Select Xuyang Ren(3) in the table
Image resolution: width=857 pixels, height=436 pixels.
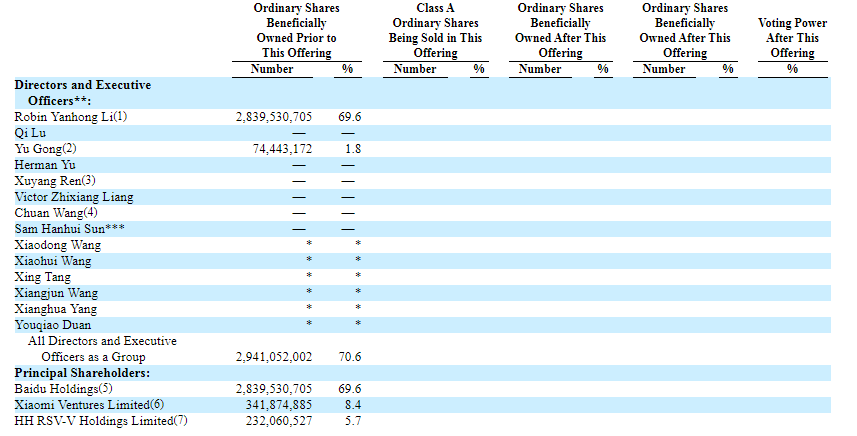pyautogui.click(x=55, y=181)
